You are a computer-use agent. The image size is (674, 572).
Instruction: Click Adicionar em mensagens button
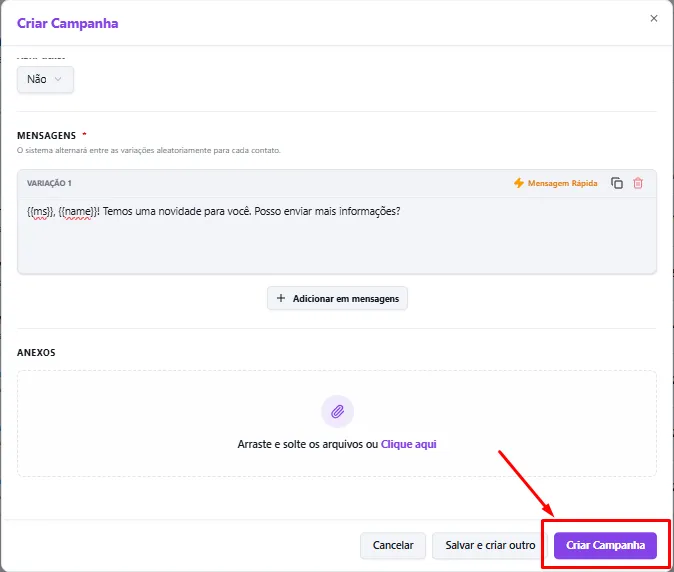(337, 298)
